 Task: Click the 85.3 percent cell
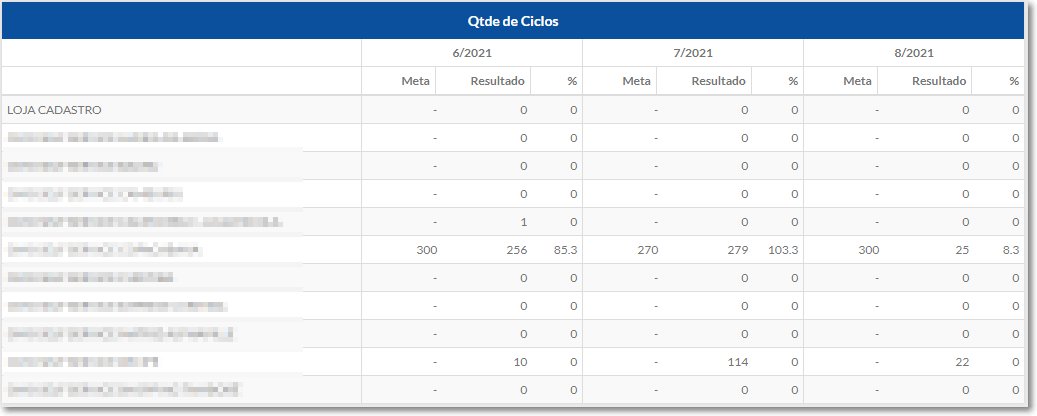coord(565,250)
